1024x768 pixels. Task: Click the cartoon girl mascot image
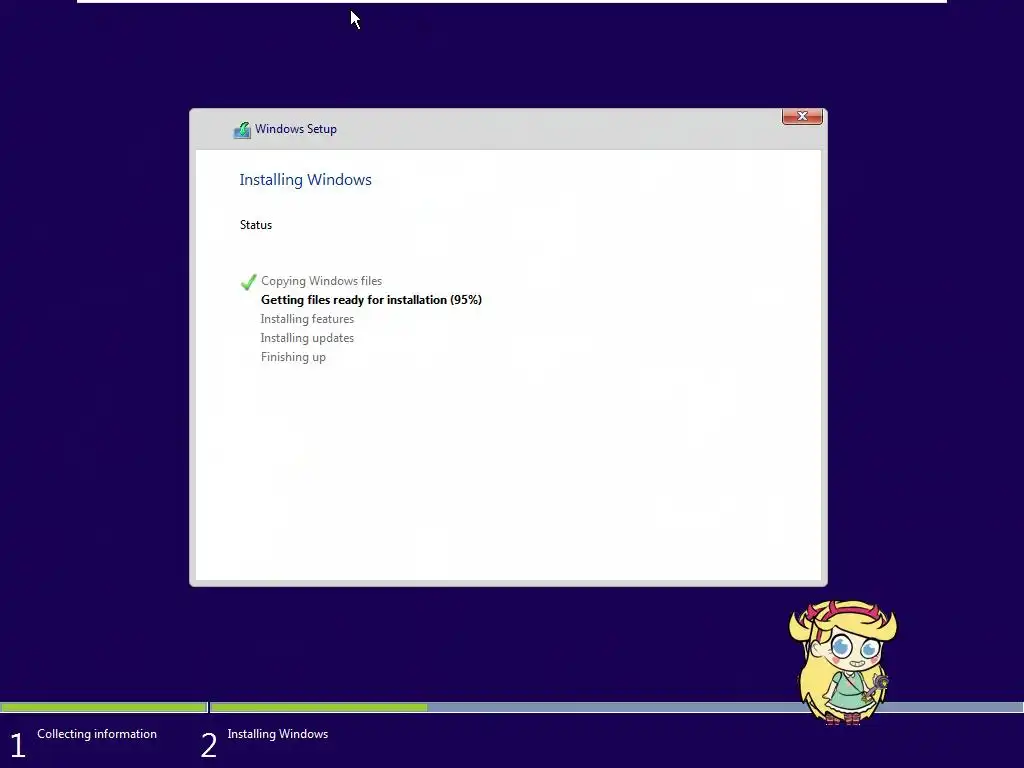coord(842,662)
